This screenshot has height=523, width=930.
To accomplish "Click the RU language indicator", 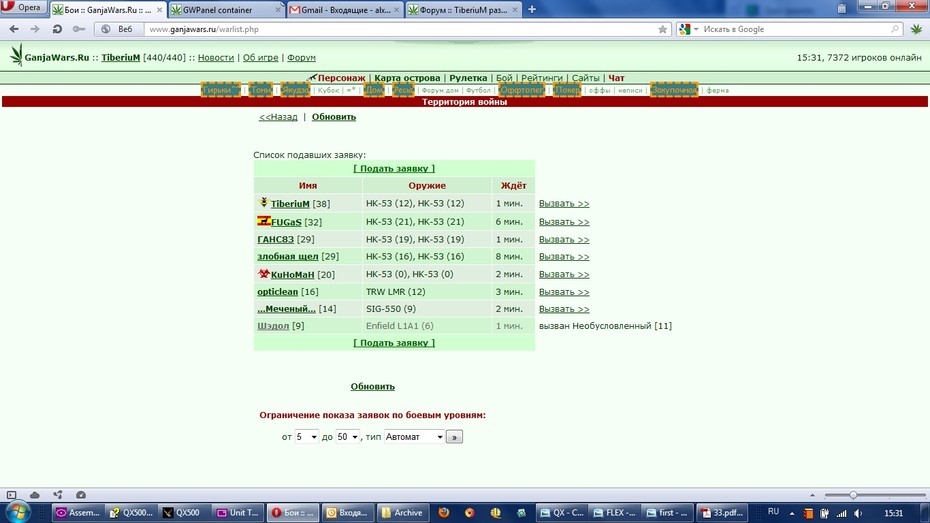I will [773, 512].
